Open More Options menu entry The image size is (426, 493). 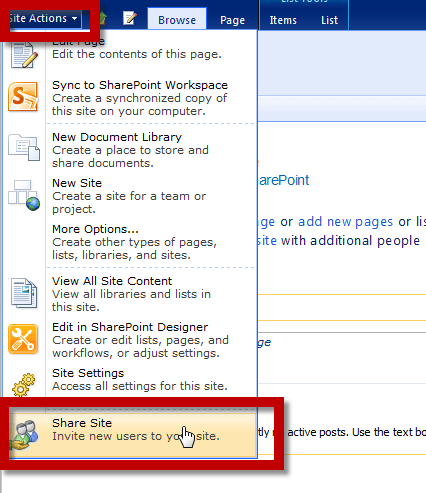pyautogui.click(x=151, y=242)
